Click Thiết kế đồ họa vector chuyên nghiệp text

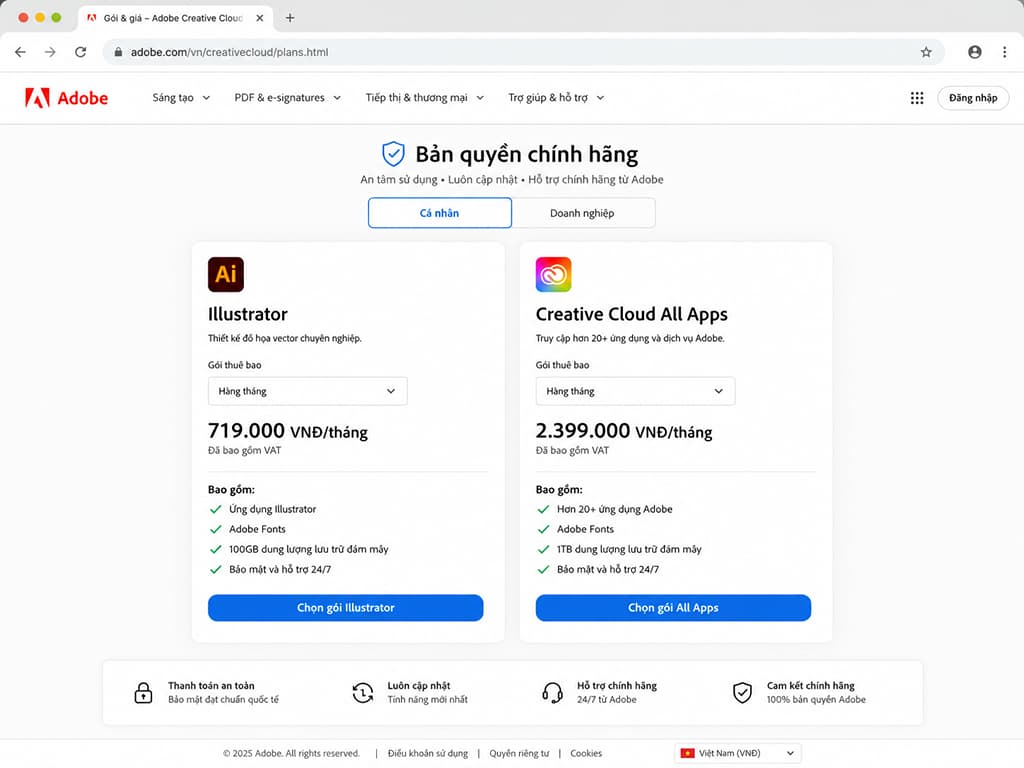285,338
